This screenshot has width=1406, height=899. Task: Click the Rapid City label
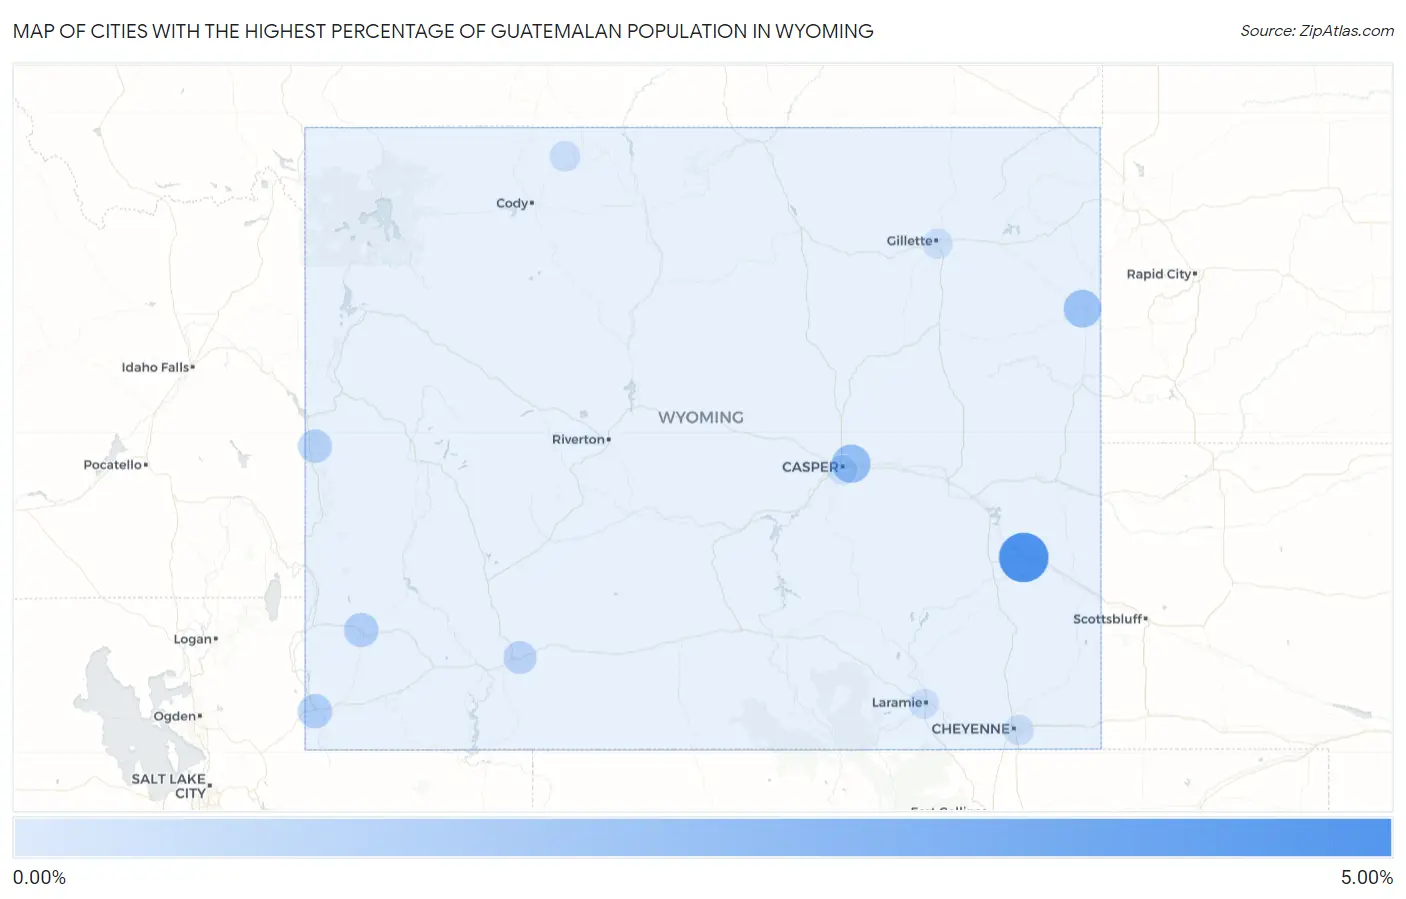tap(1159, 274)
